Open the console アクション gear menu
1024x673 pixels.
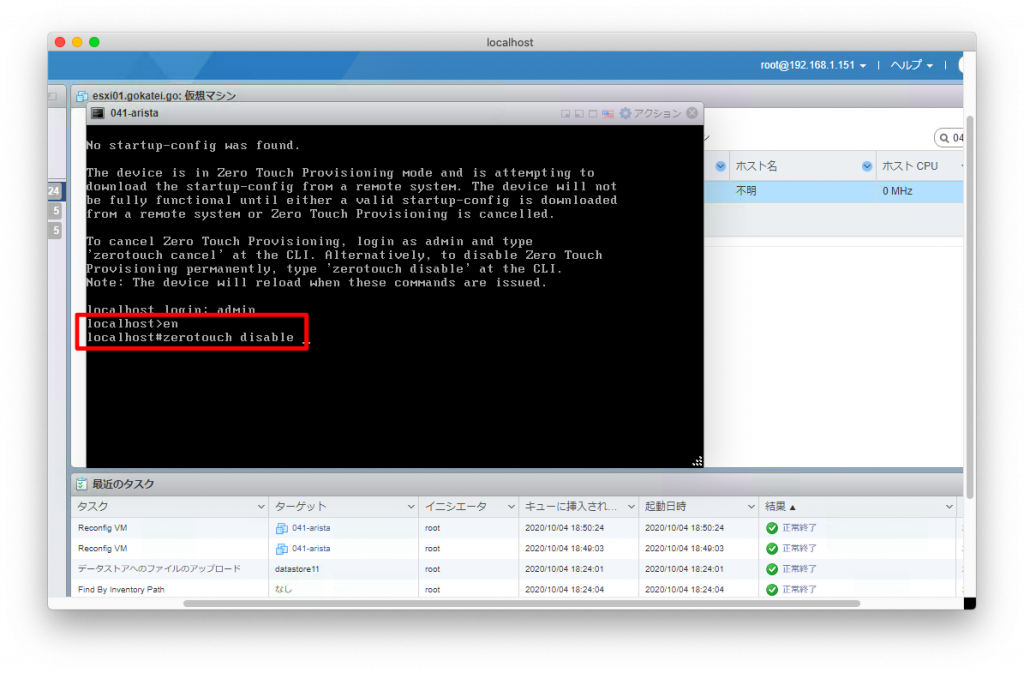[626, 113]
